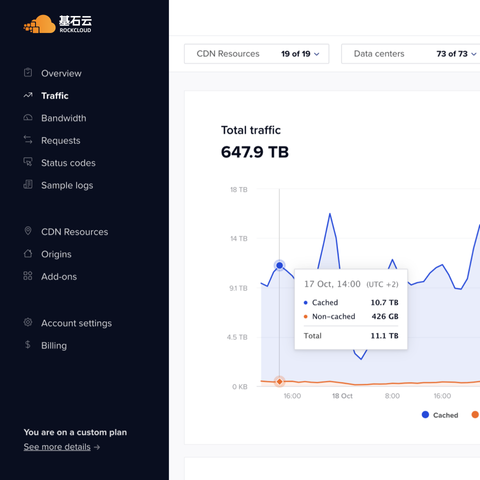
Task: Open Account settings
Action: pyautogui.click(x=76, y=323)
